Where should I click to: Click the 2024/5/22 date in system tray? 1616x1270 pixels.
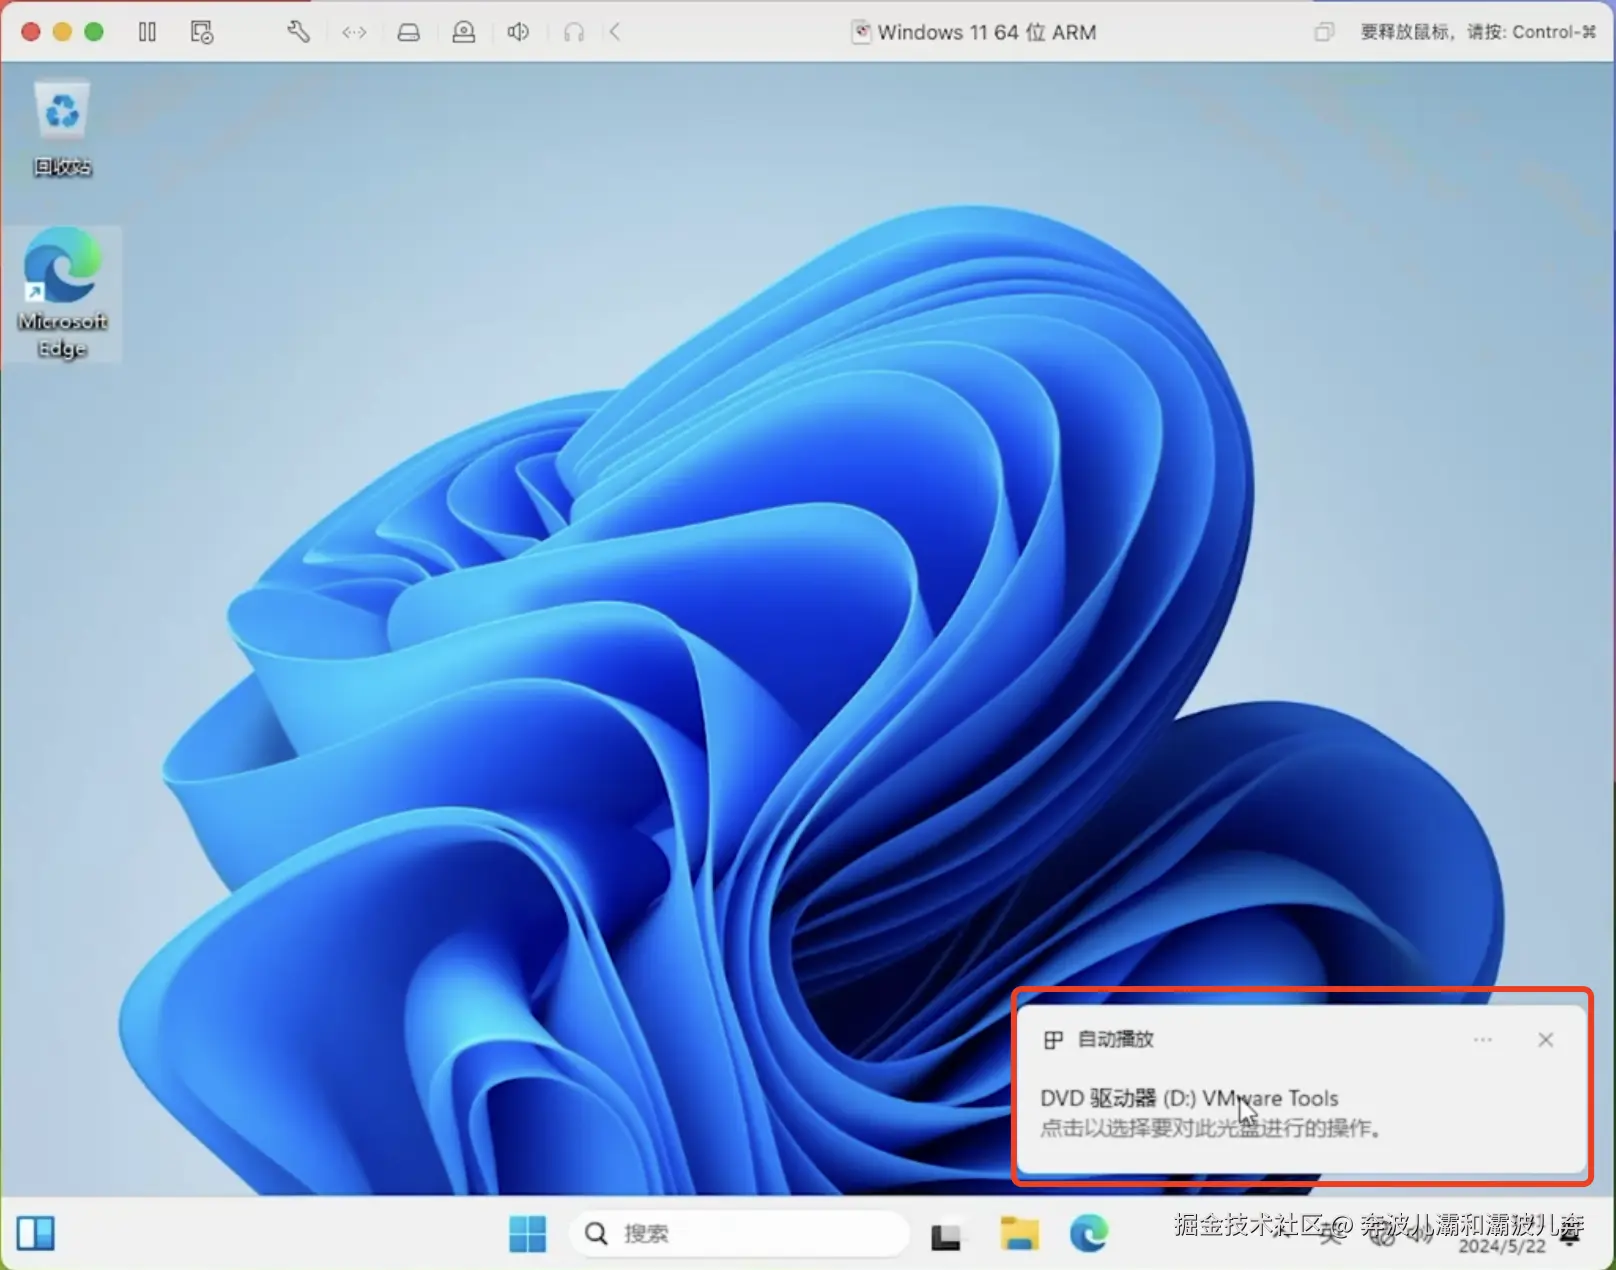tap(1501, 1247)
